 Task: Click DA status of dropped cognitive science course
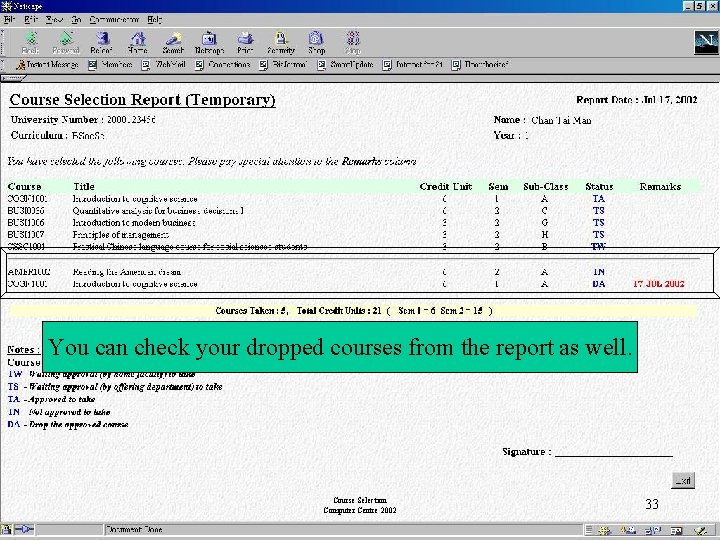(598, 284)
